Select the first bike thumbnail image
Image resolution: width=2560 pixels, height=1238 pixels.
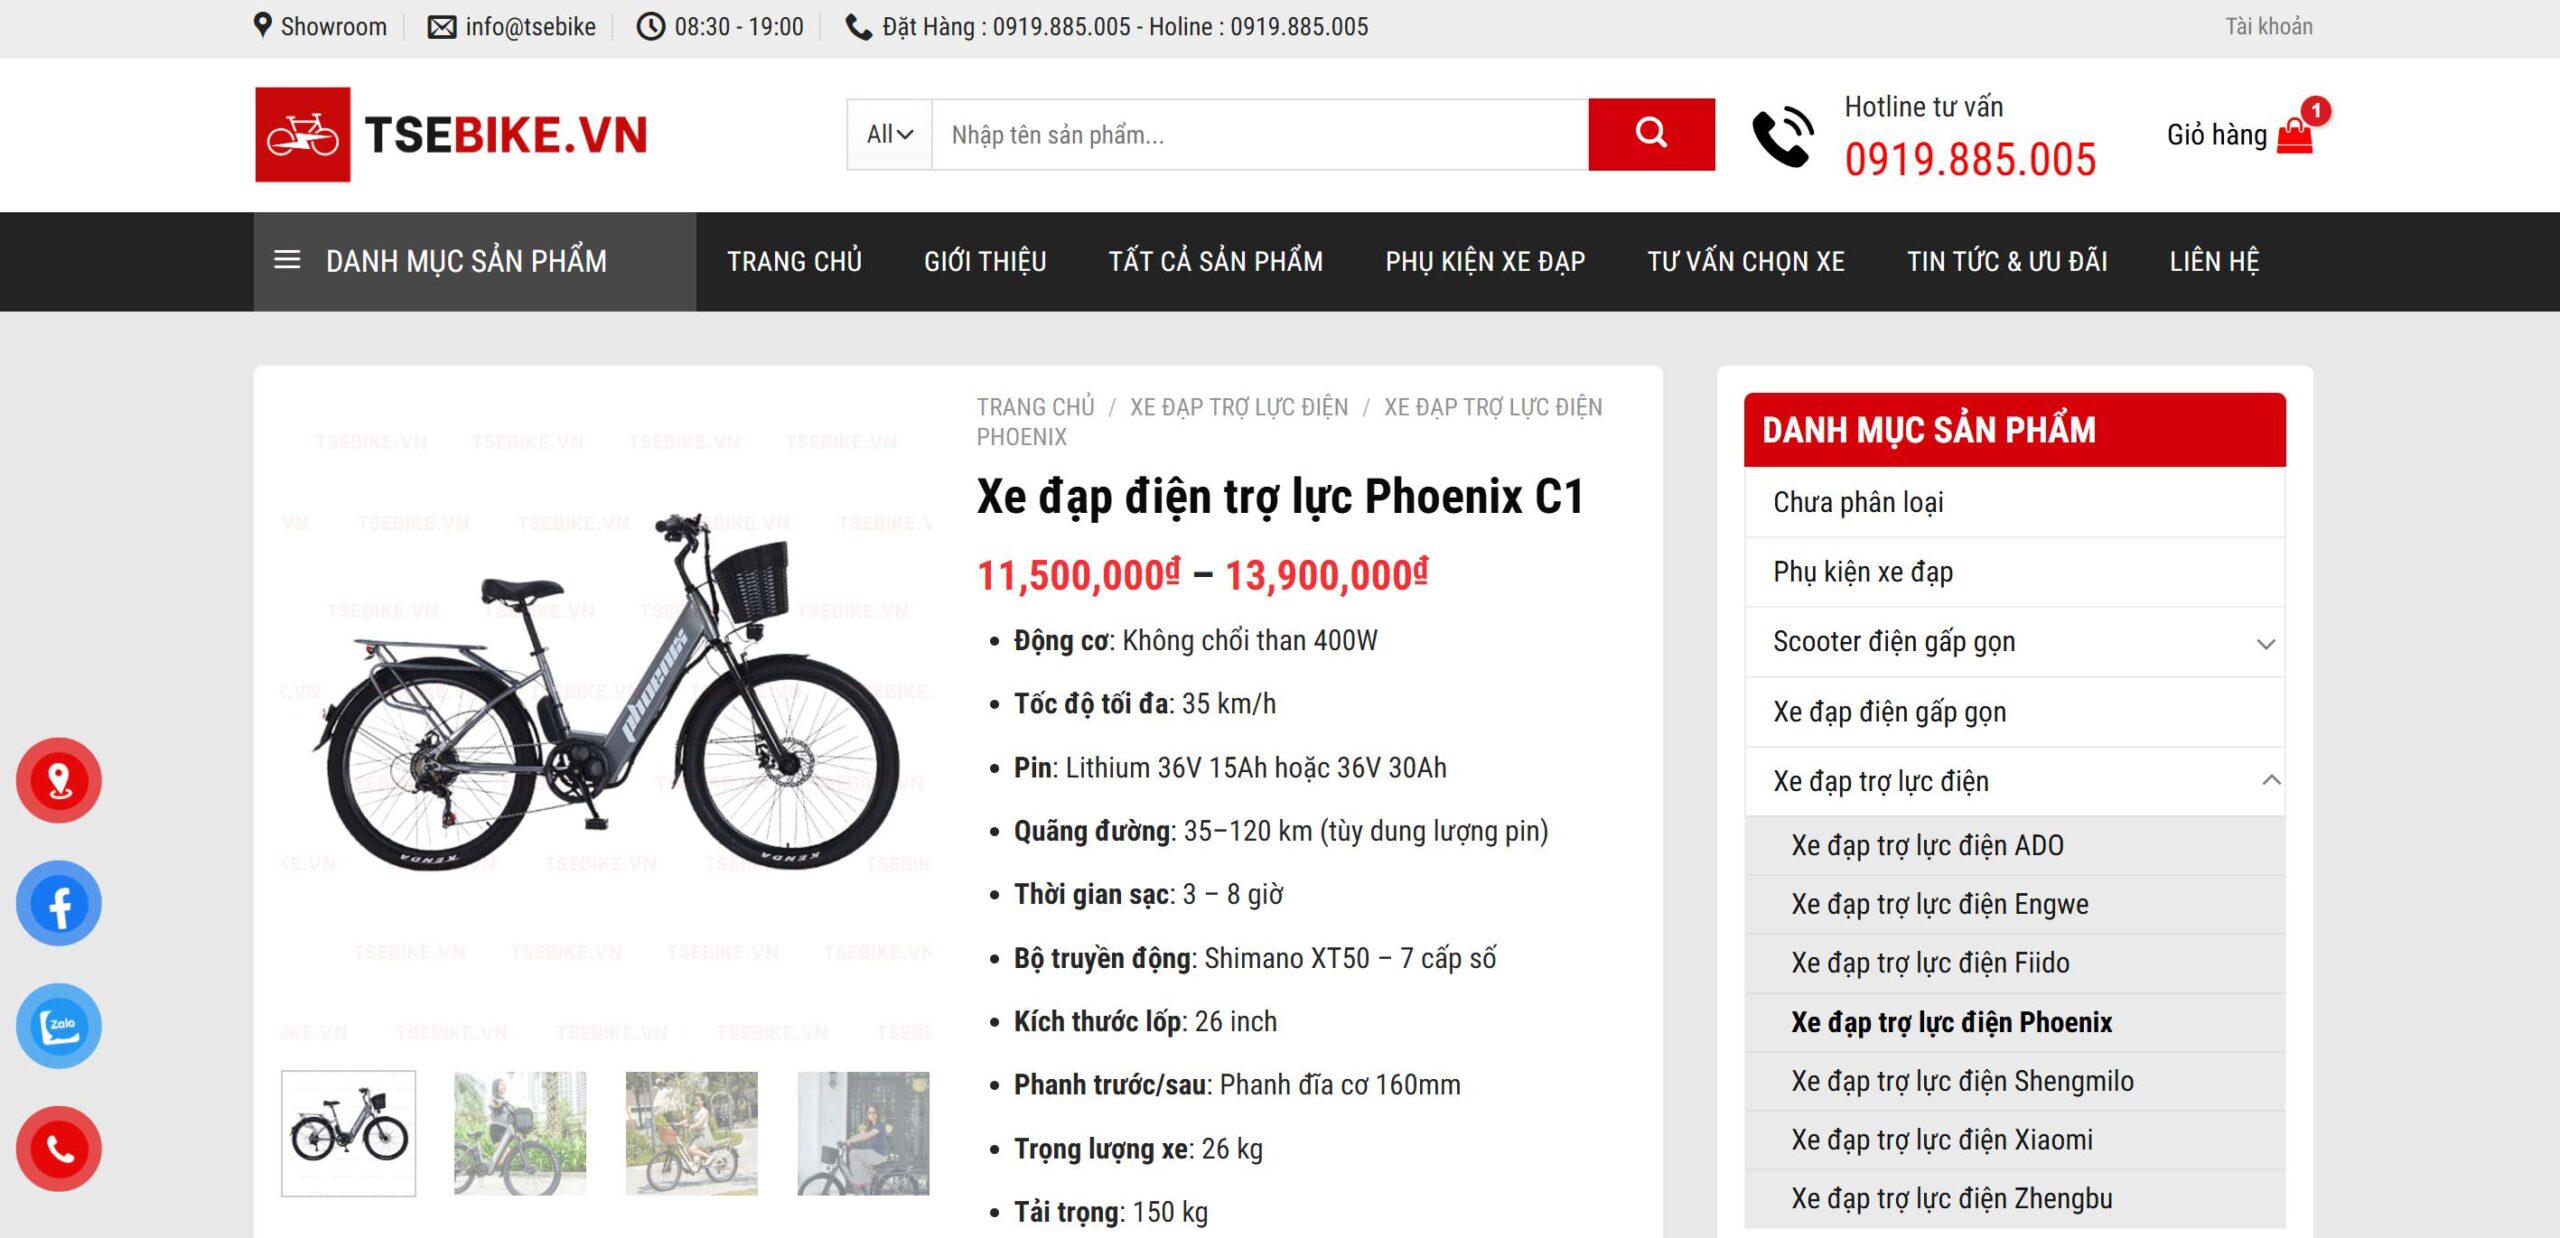348,1133
